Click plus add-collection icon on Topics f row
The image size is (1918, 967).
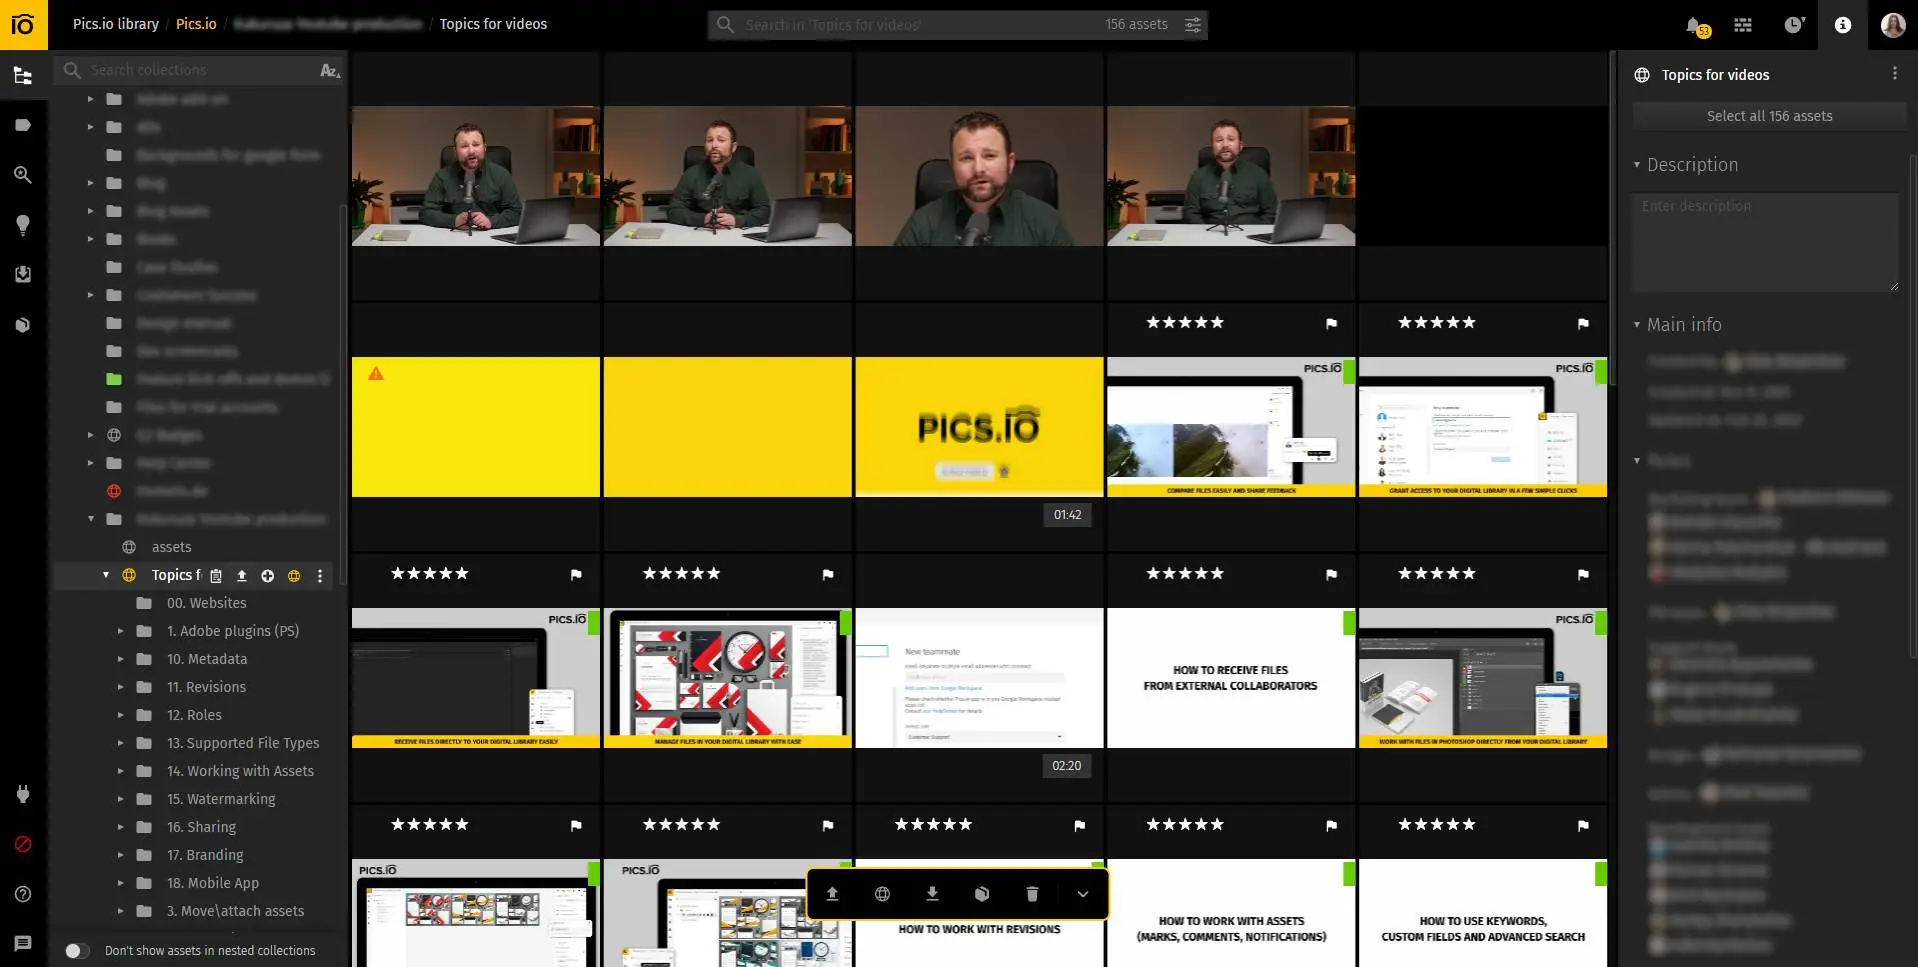coord(267,575)
